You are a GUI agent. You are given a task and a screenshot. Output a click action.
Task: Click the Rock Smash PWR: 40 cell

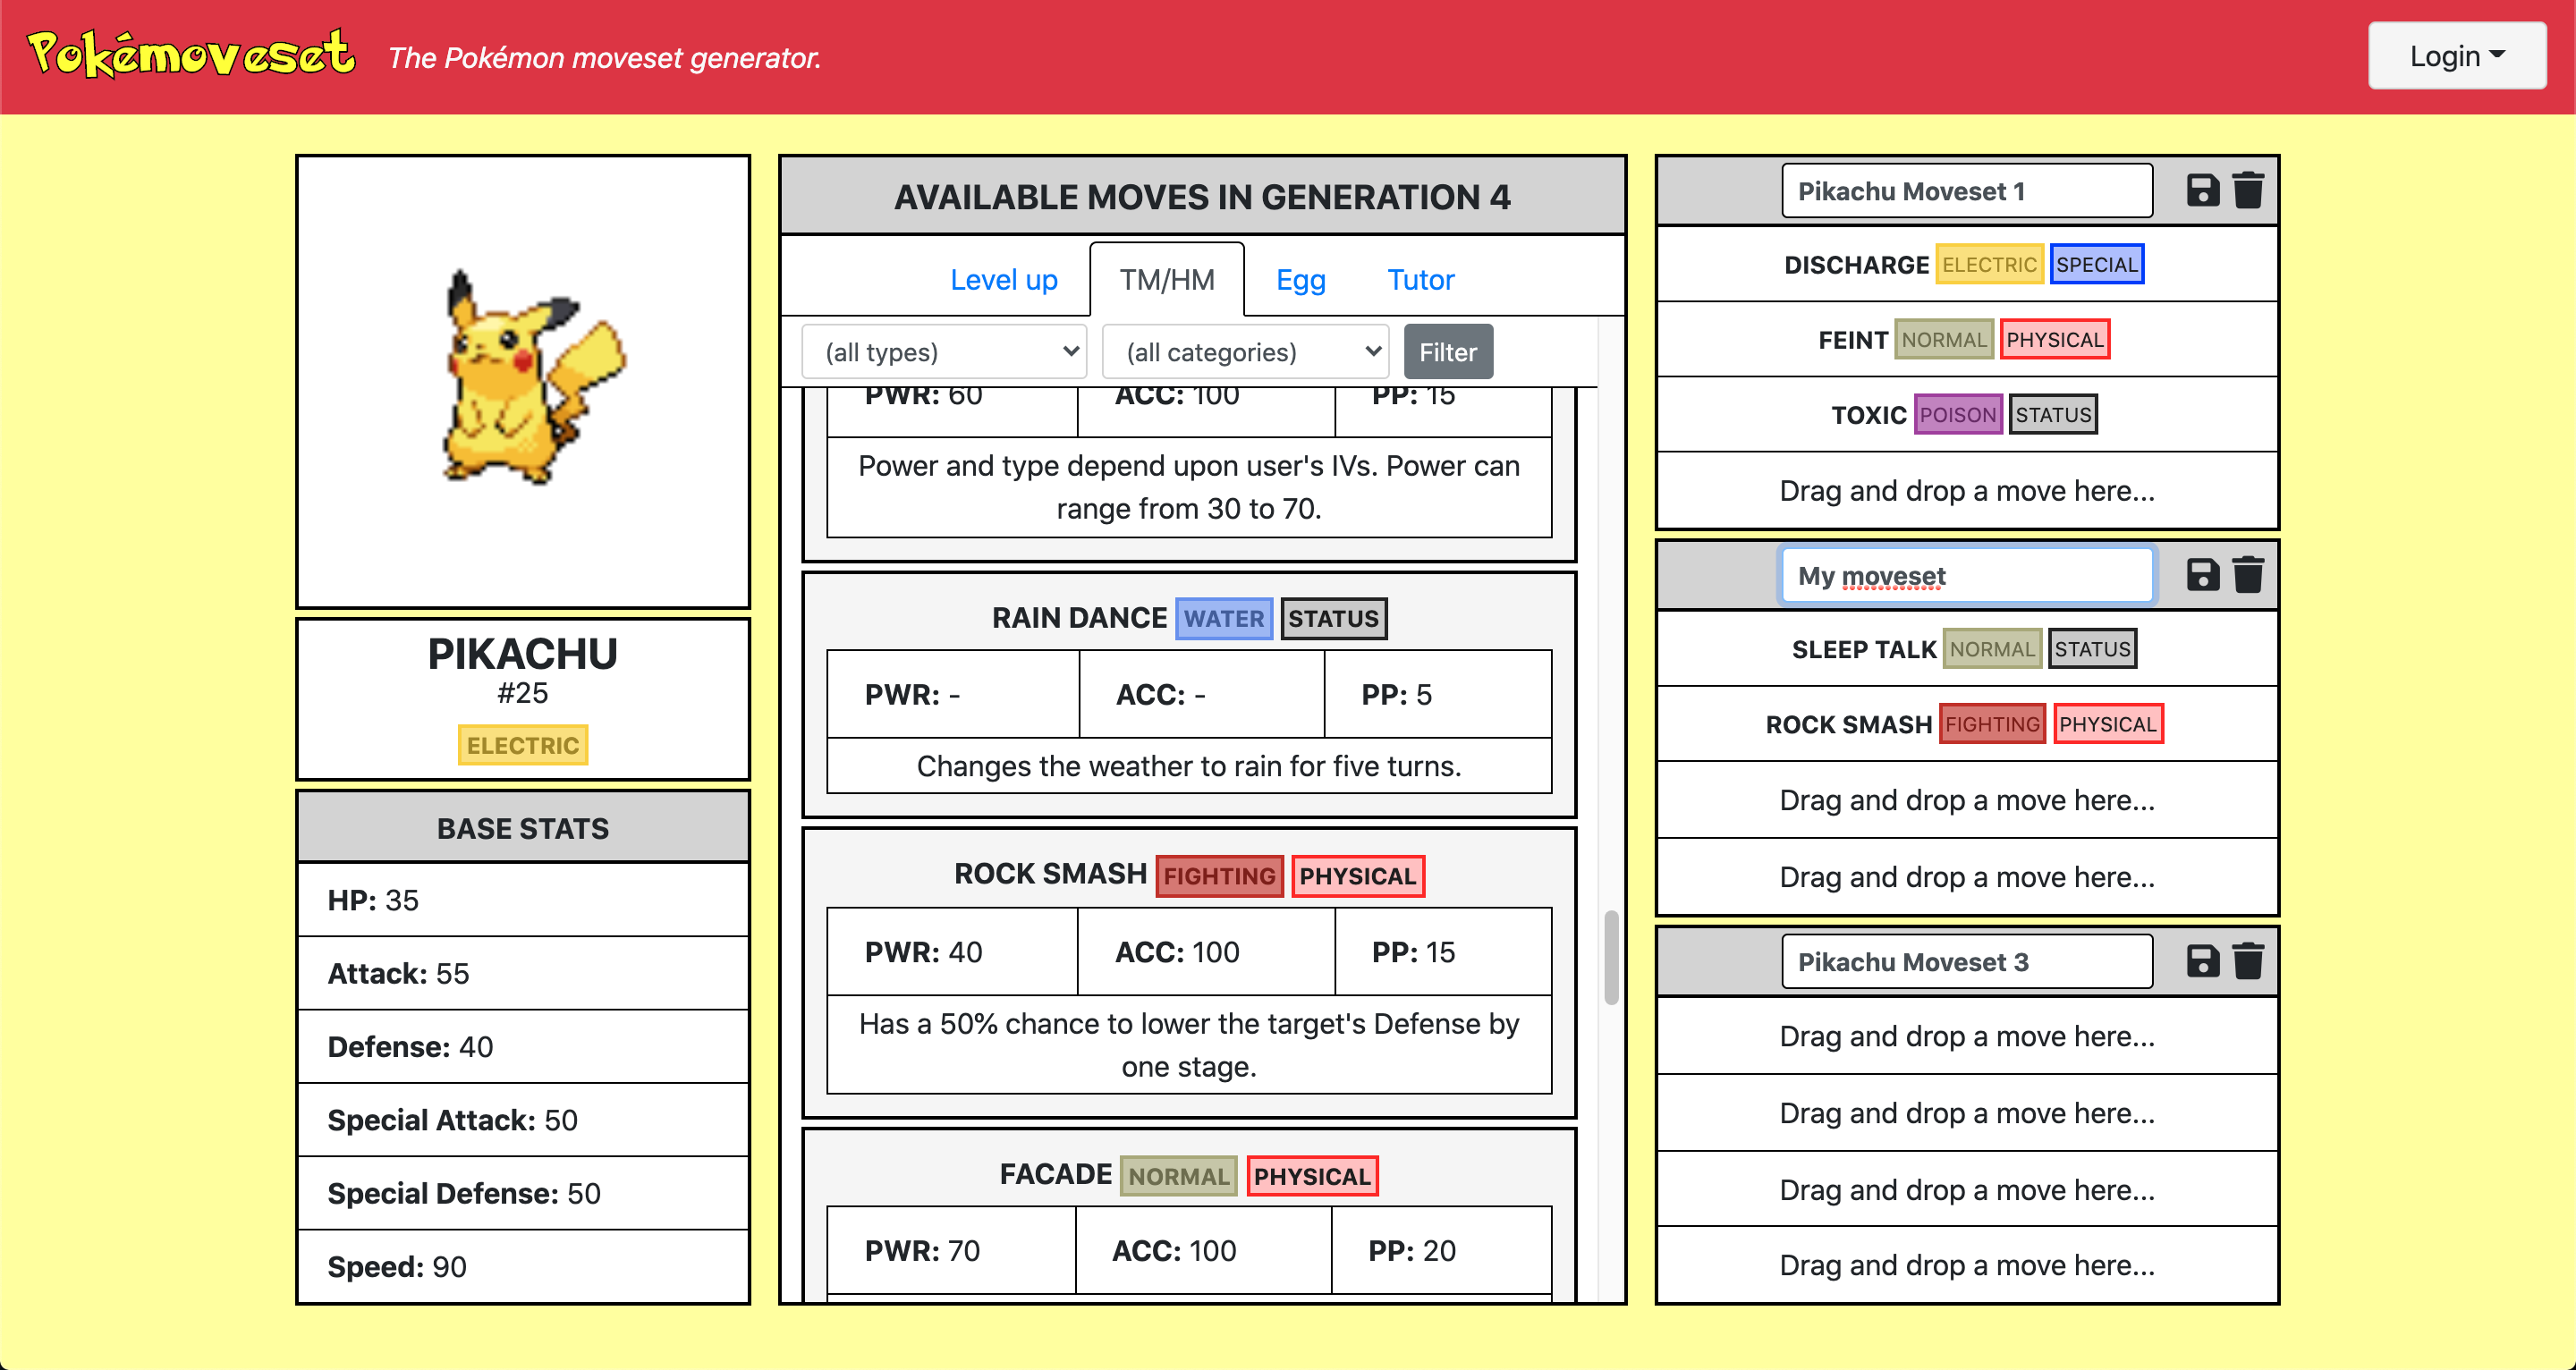952,951
